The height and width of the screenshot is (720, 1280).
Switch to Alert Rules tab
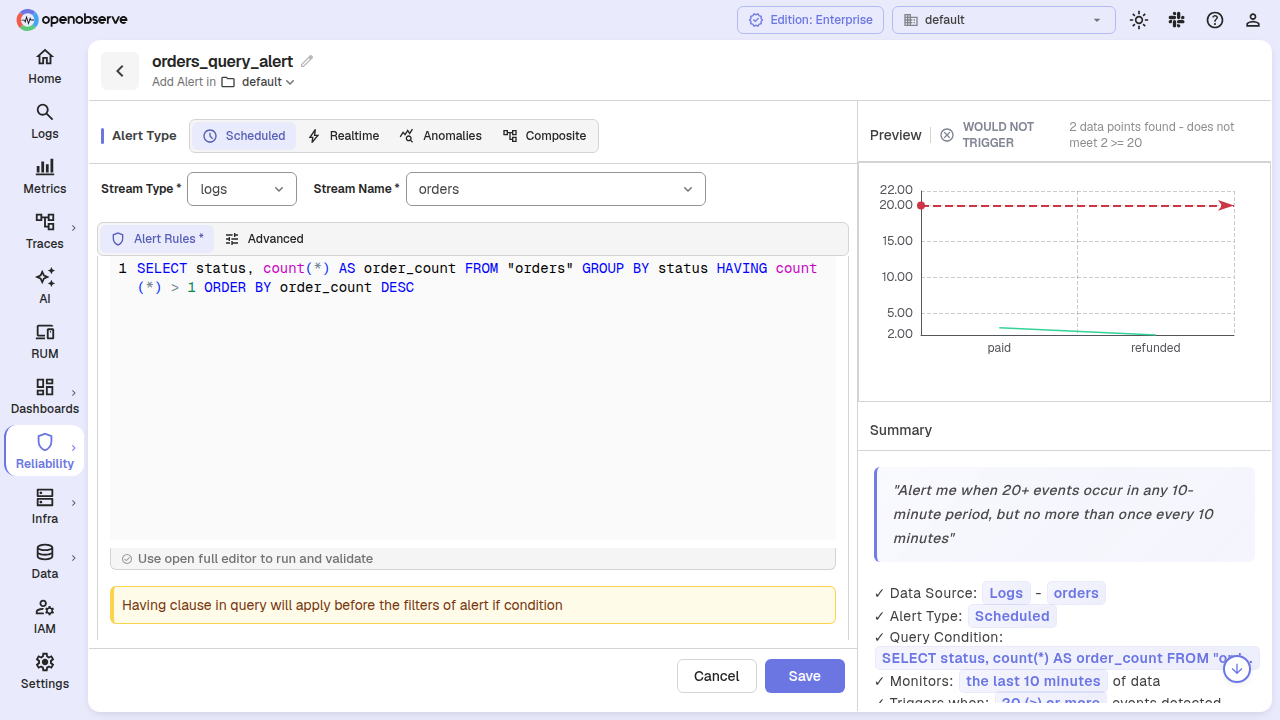[157, 239]
